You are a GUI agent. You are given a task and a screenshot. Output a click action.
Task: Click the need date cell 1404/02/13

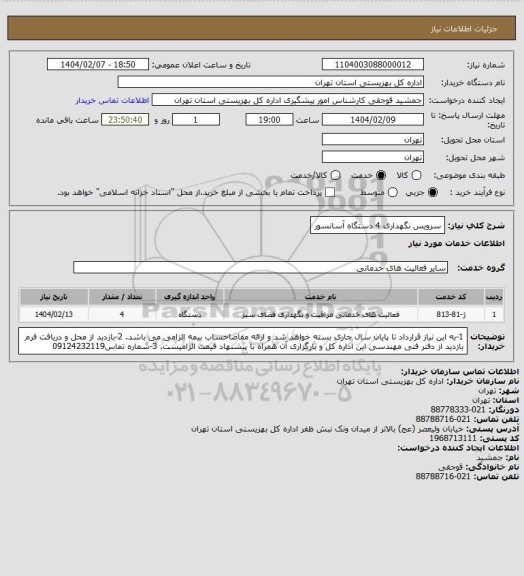click(x=54, y=314)
